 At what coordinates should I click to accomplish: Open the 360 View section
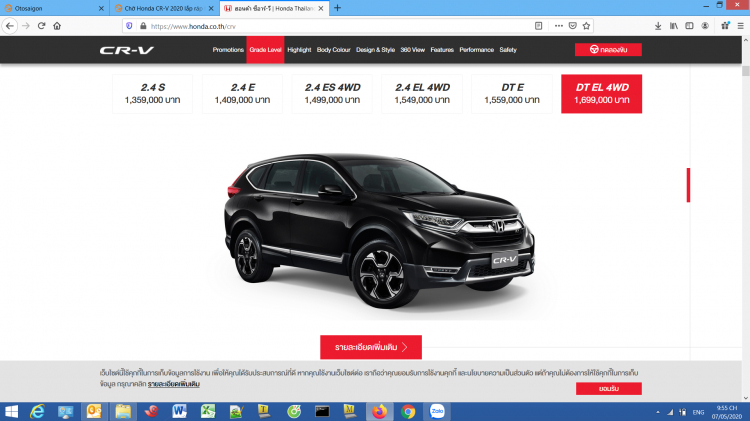point(413,50)
